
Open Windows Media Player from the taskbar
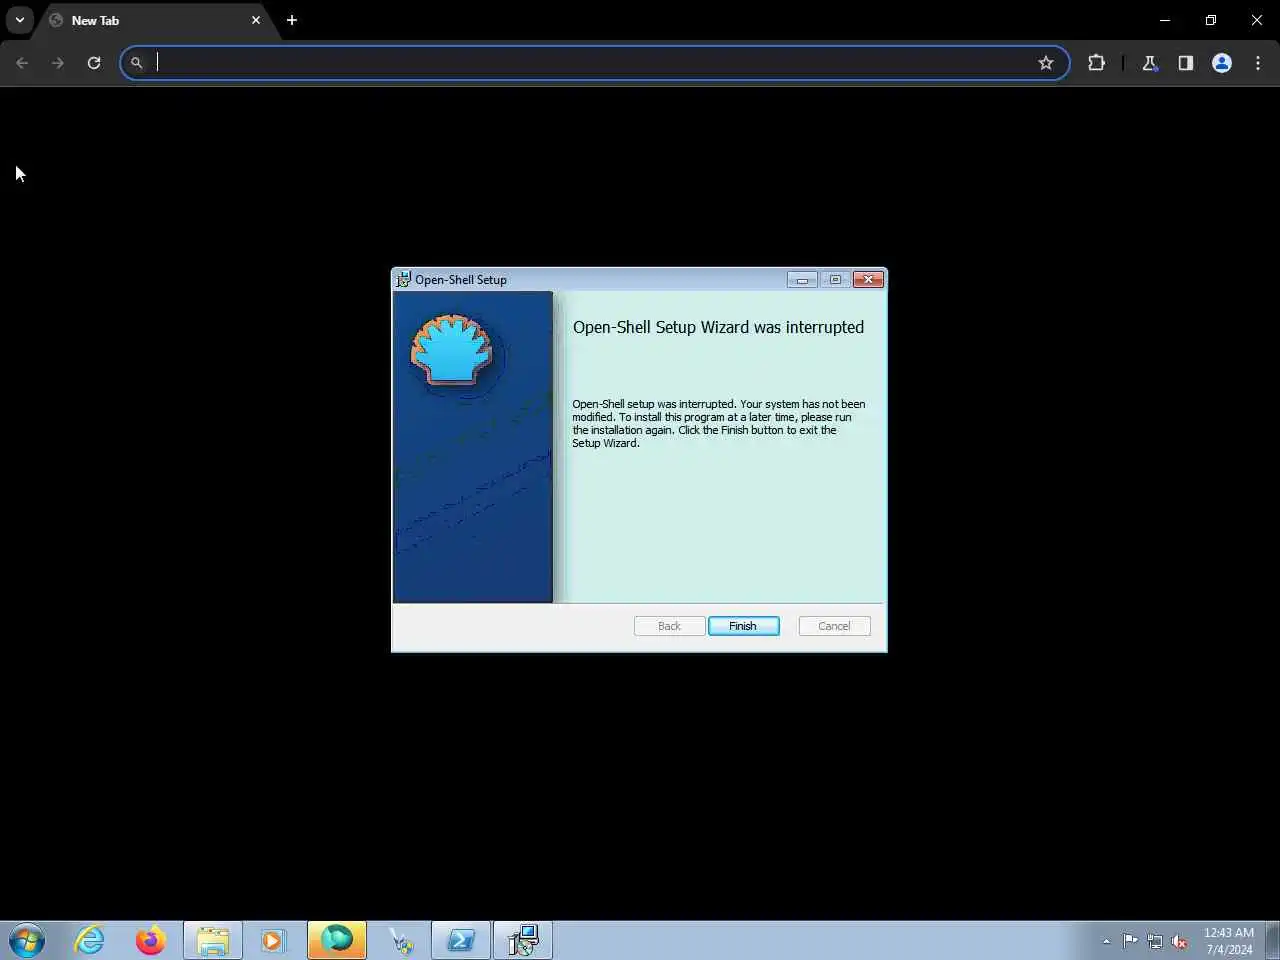point(273,941)
